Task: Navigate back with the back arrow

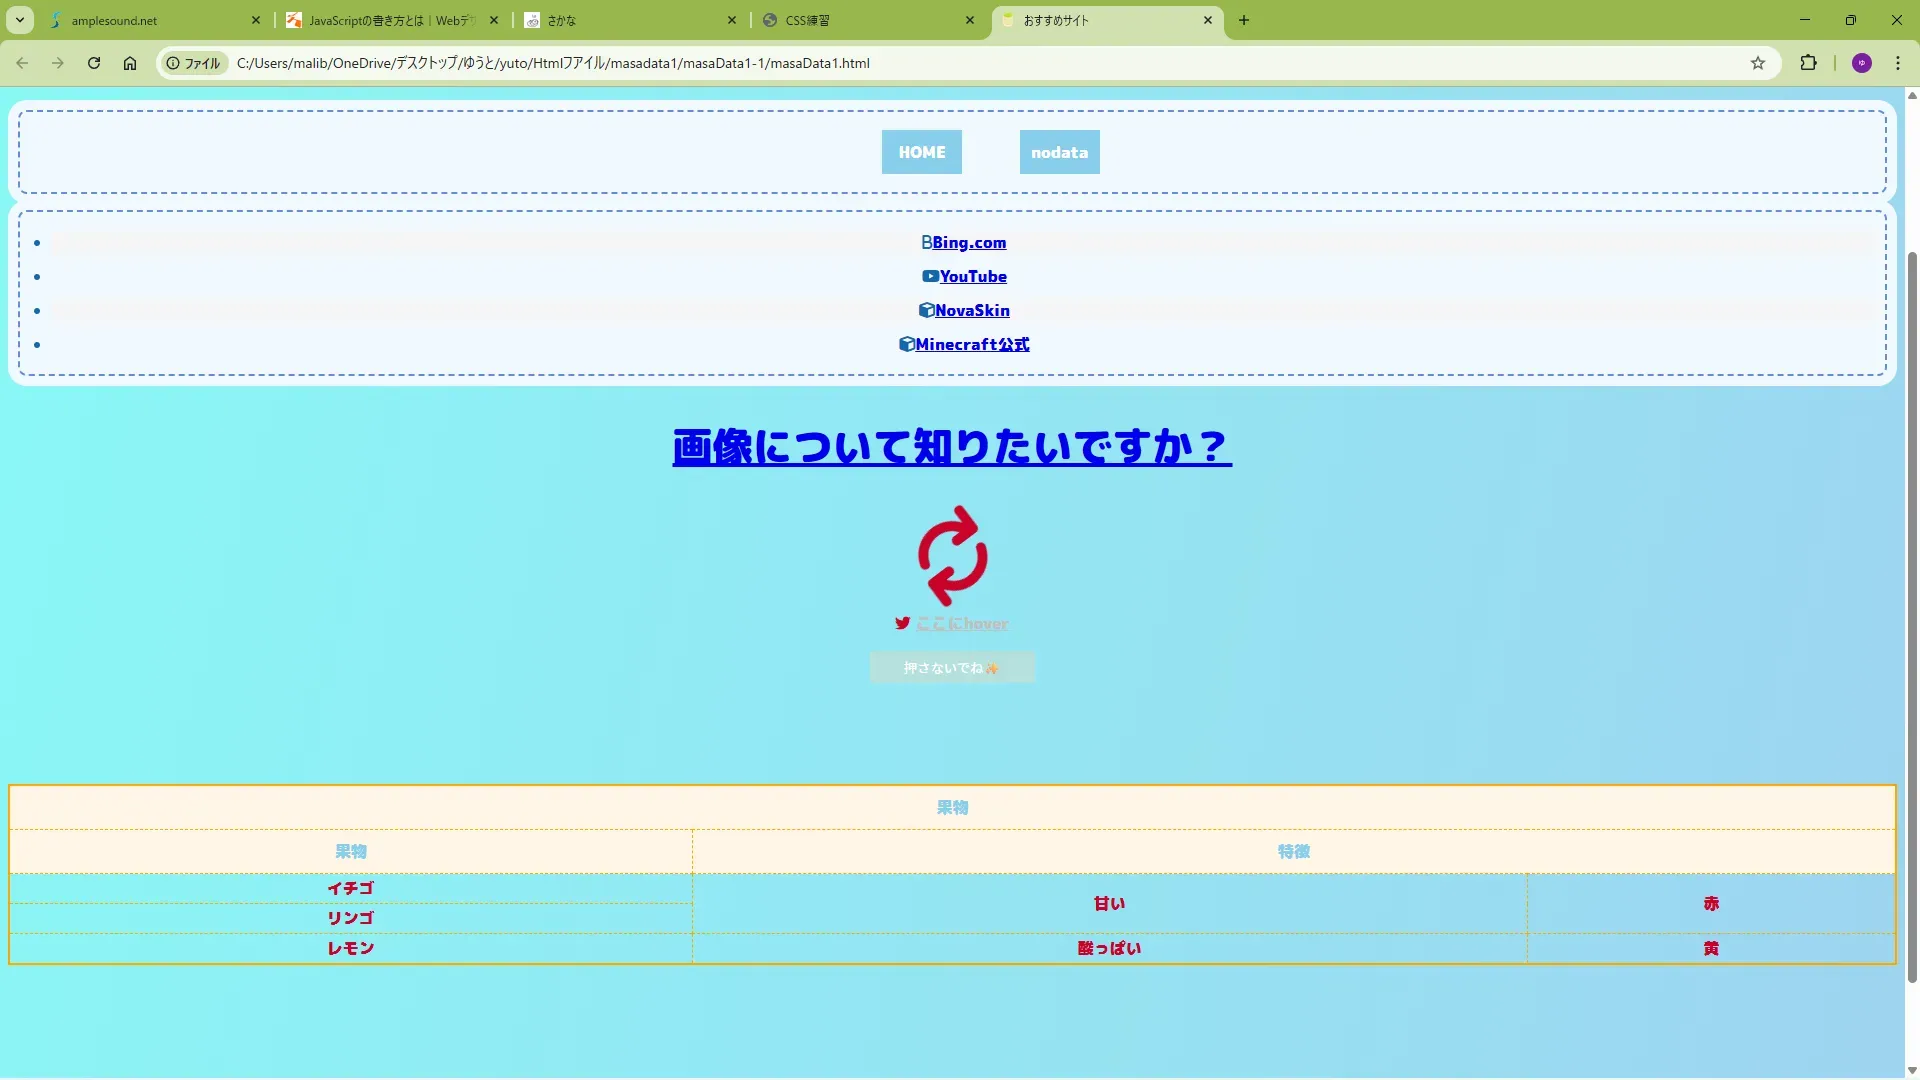Action: coord(22,63)
